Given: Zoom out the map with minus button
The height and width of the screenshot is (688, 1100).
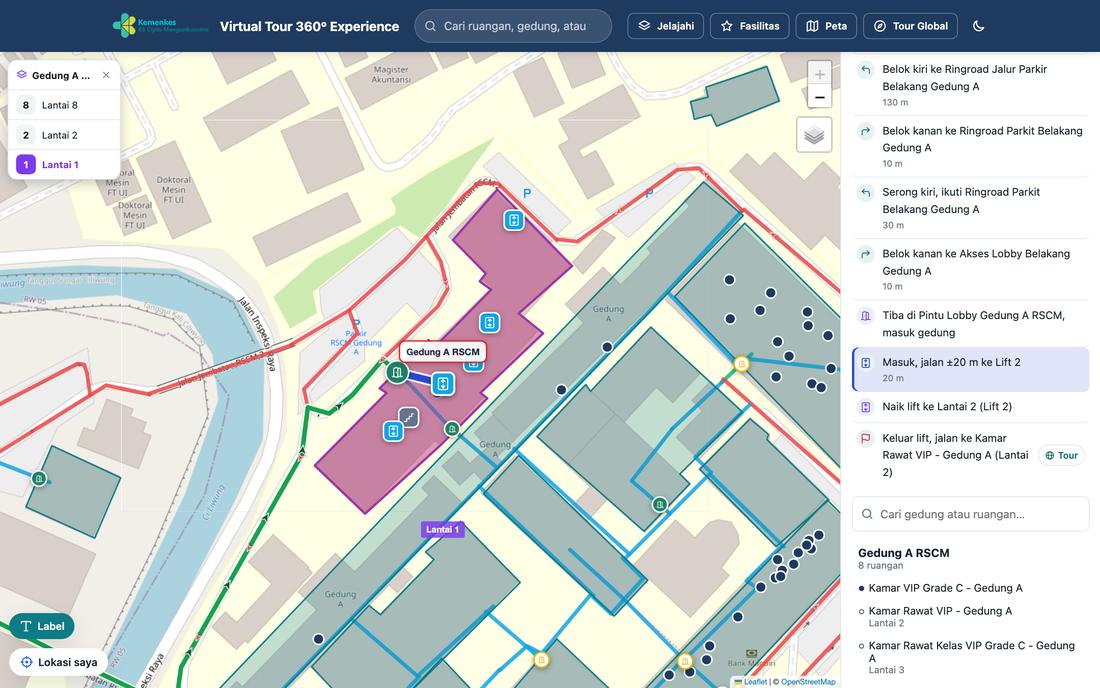Looking at the screenshot, I should coord(819,97).
